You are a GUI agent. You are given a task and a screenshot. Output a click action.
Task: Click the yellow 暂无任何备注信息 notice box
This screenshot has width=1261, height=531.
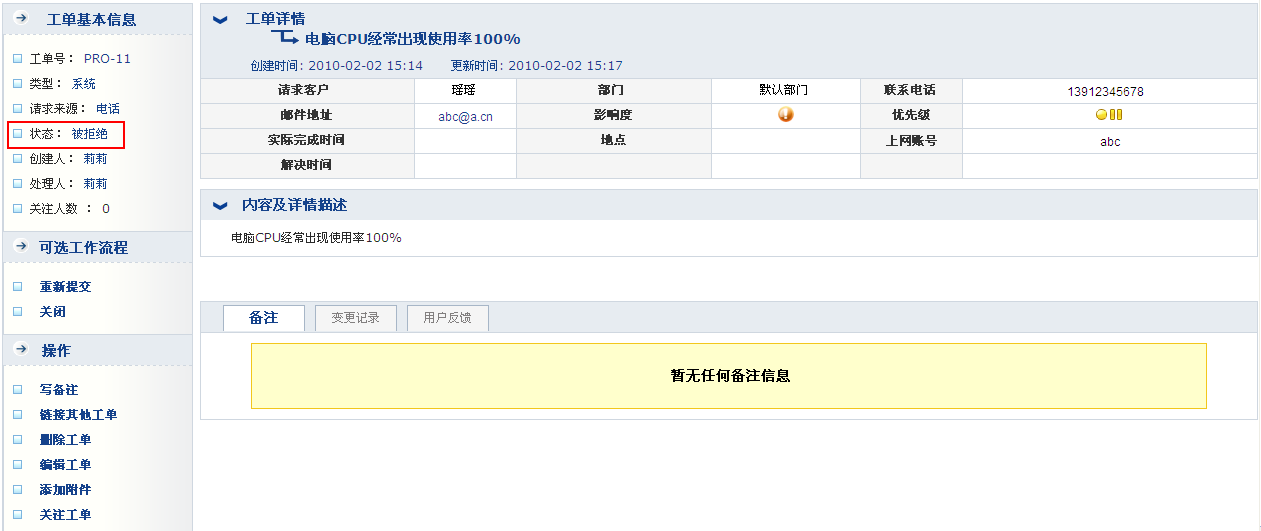click(x=728, y=376)
